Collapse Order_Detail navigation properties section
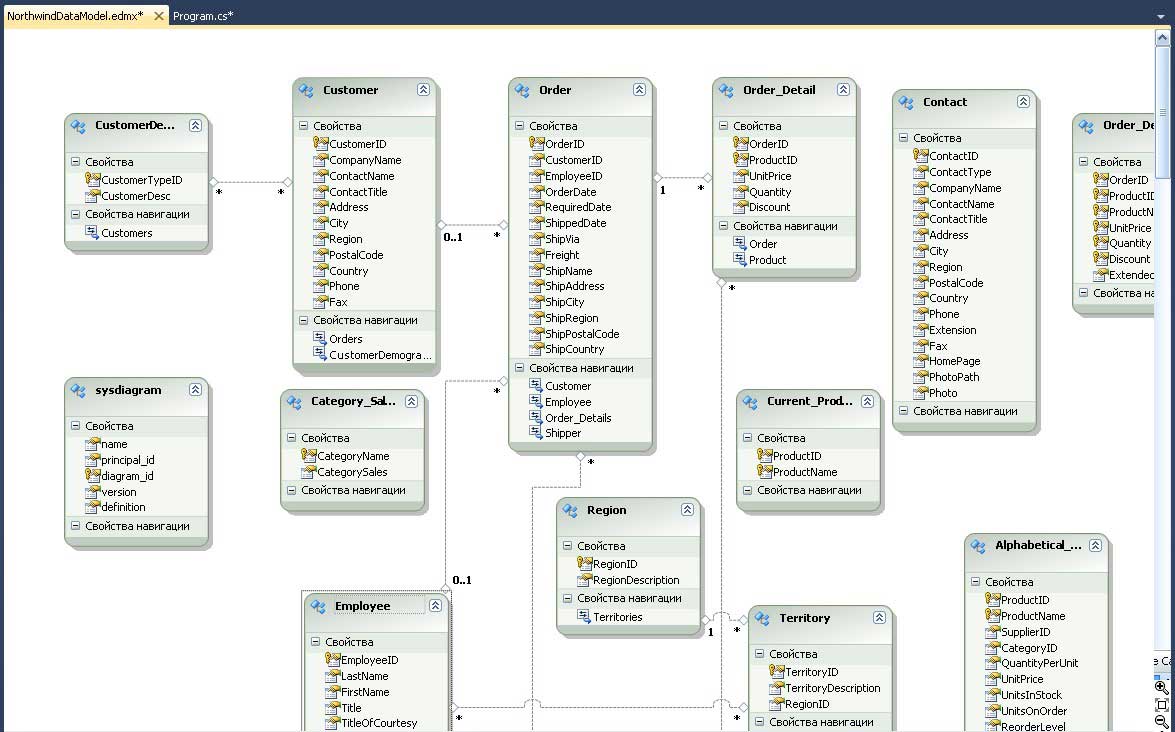This screenshot has width=1175, height=732. (723, 226)
